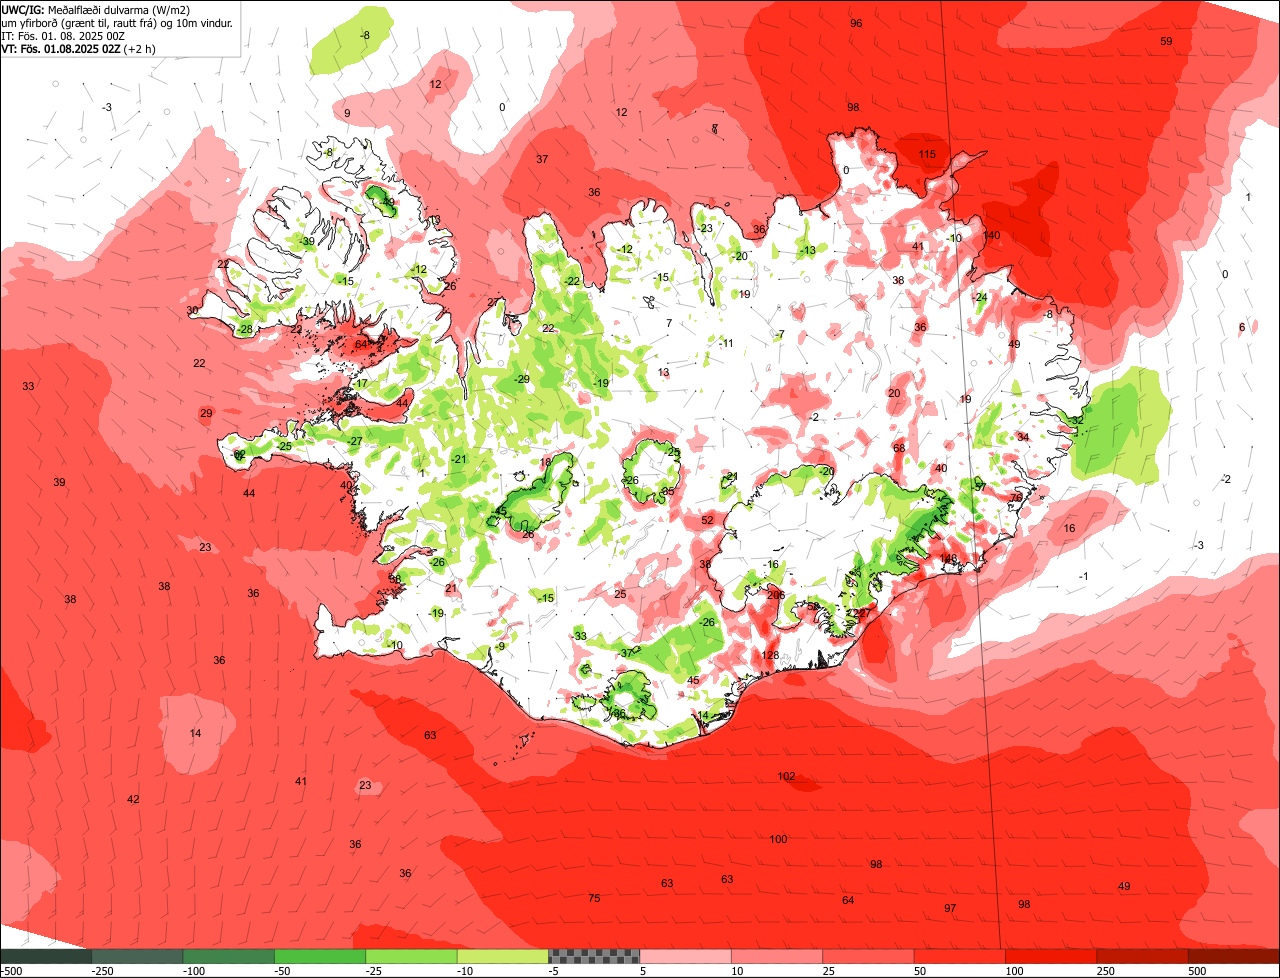The image size is (1280, 978).
Task: Select the 500 label on the legend scale
Action: pyautogui.click(x=1198, y=971)
